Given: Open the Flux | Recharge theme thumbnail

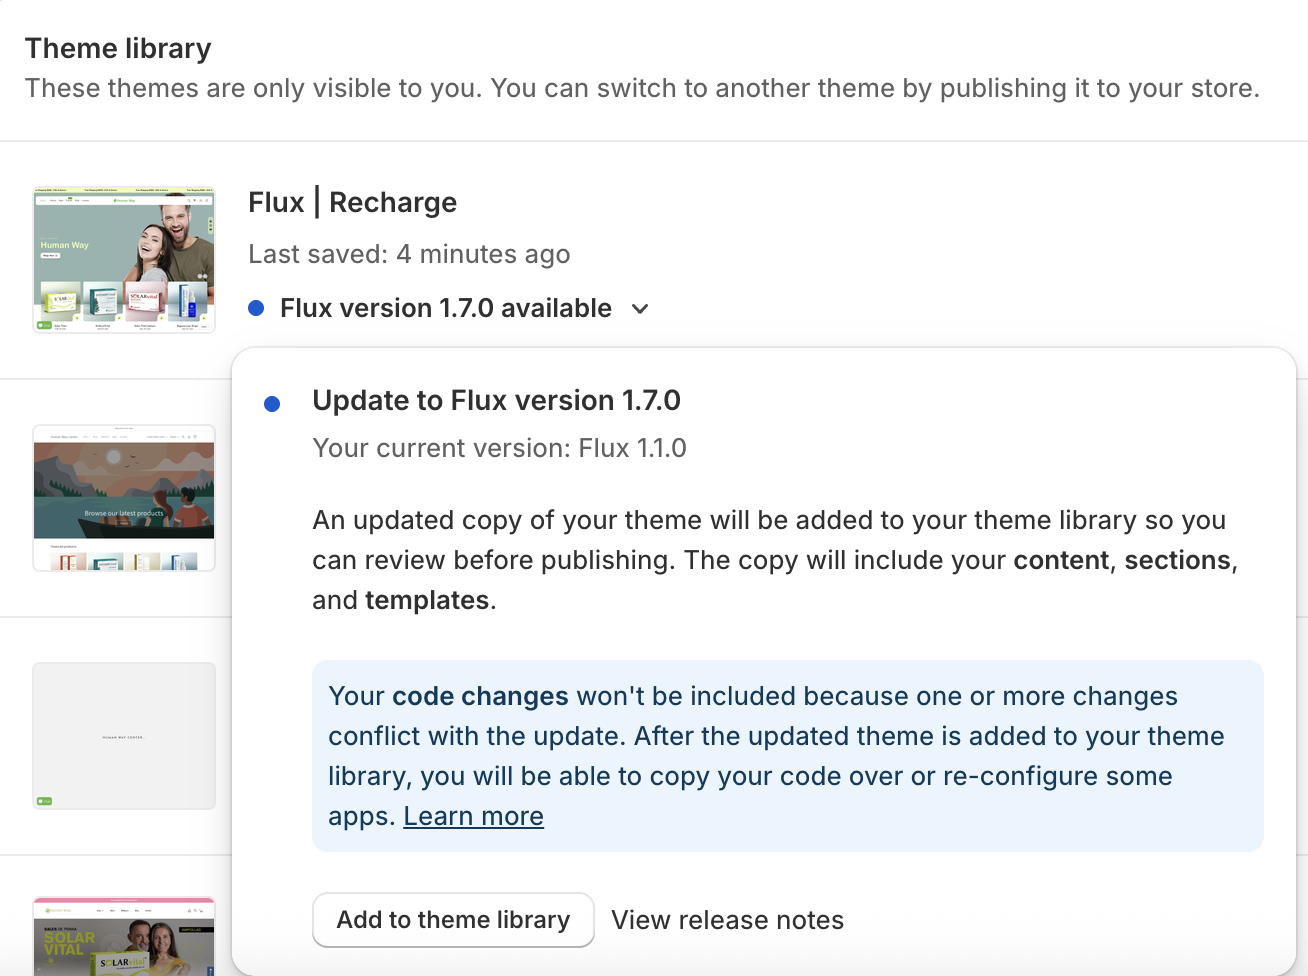Looking at the screenshot, I should coord(124,260).
